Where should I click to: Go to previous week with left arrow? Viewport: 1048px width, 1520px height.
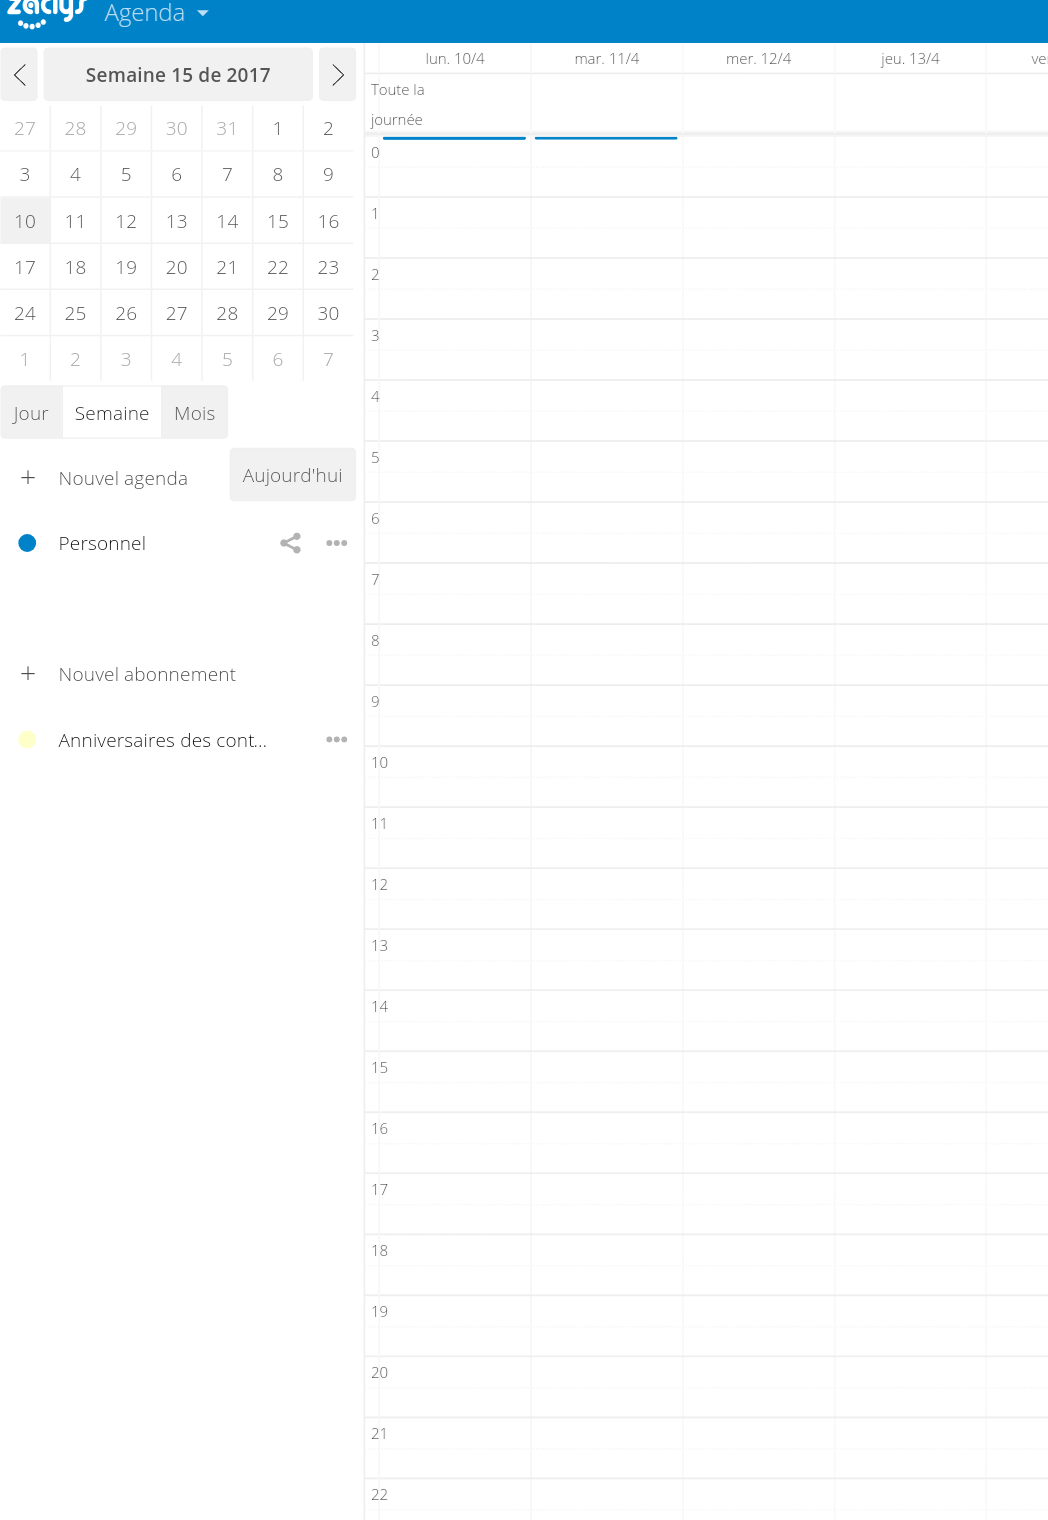pos(19,75)
